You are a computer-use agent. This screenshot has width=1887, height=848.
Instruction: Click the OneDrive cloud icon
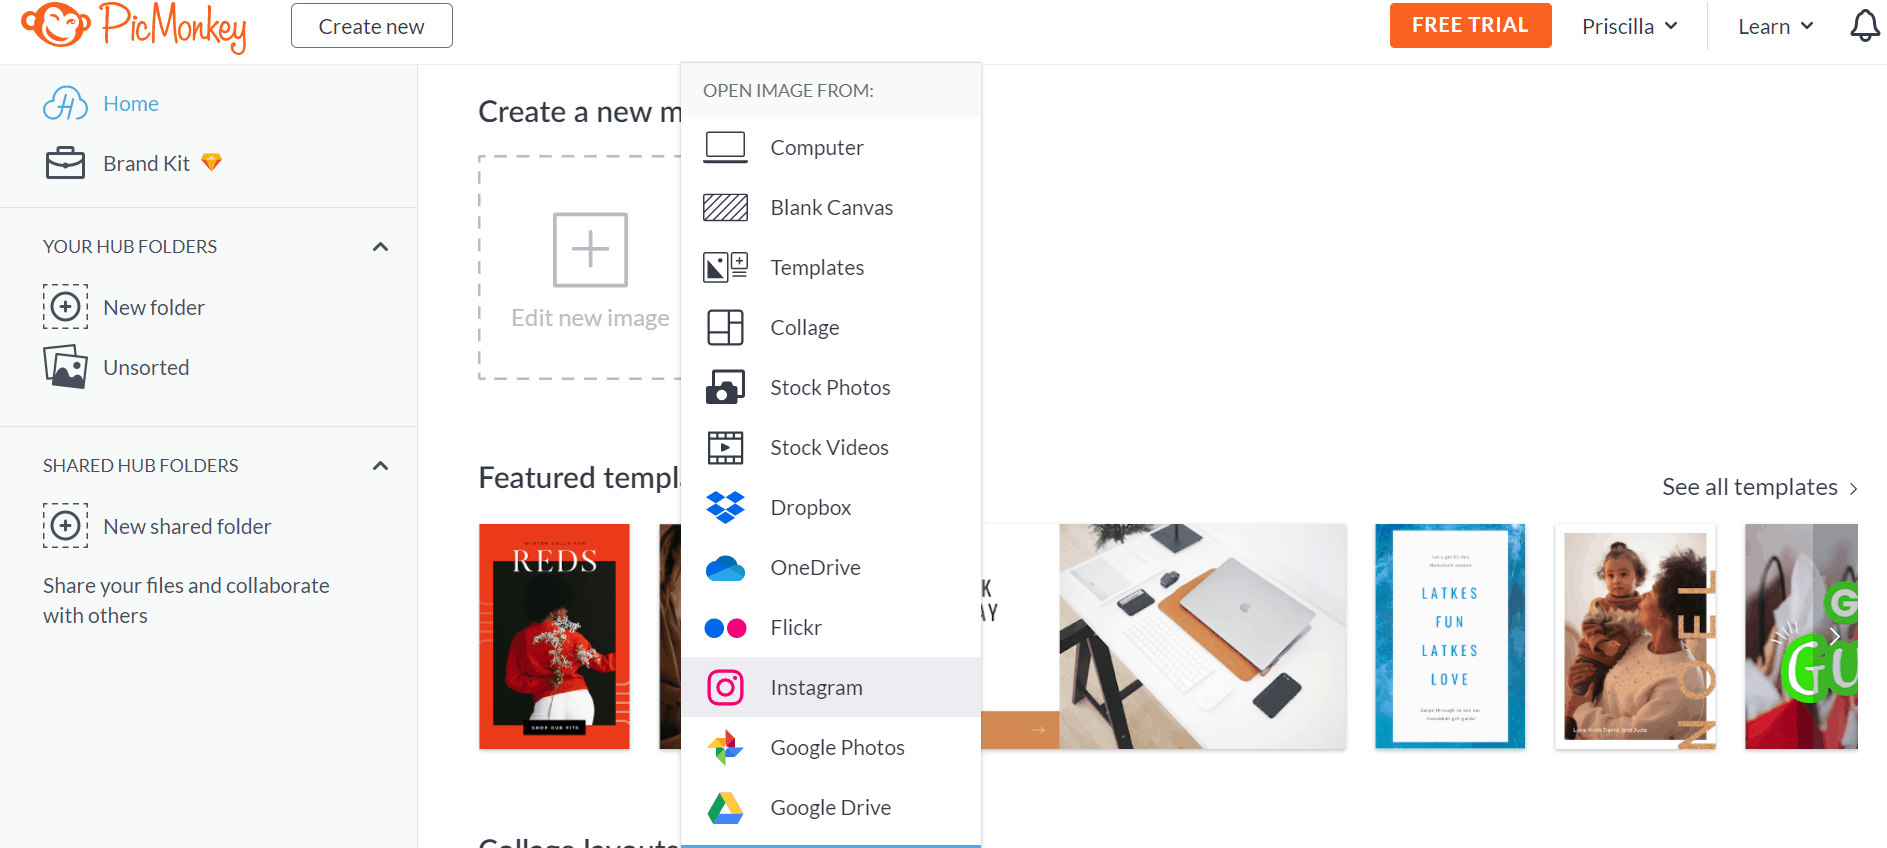coord(725,568)
